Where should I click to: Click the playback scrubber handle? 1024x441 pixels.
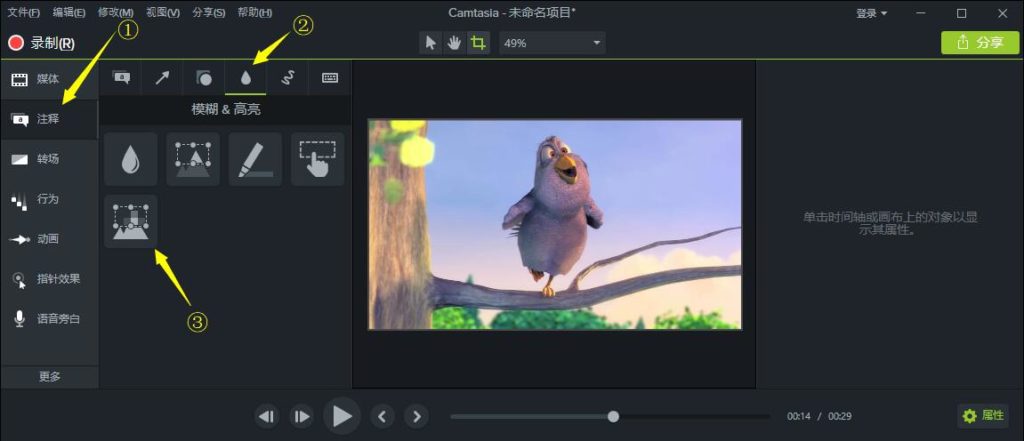click(x=613, y=416)
